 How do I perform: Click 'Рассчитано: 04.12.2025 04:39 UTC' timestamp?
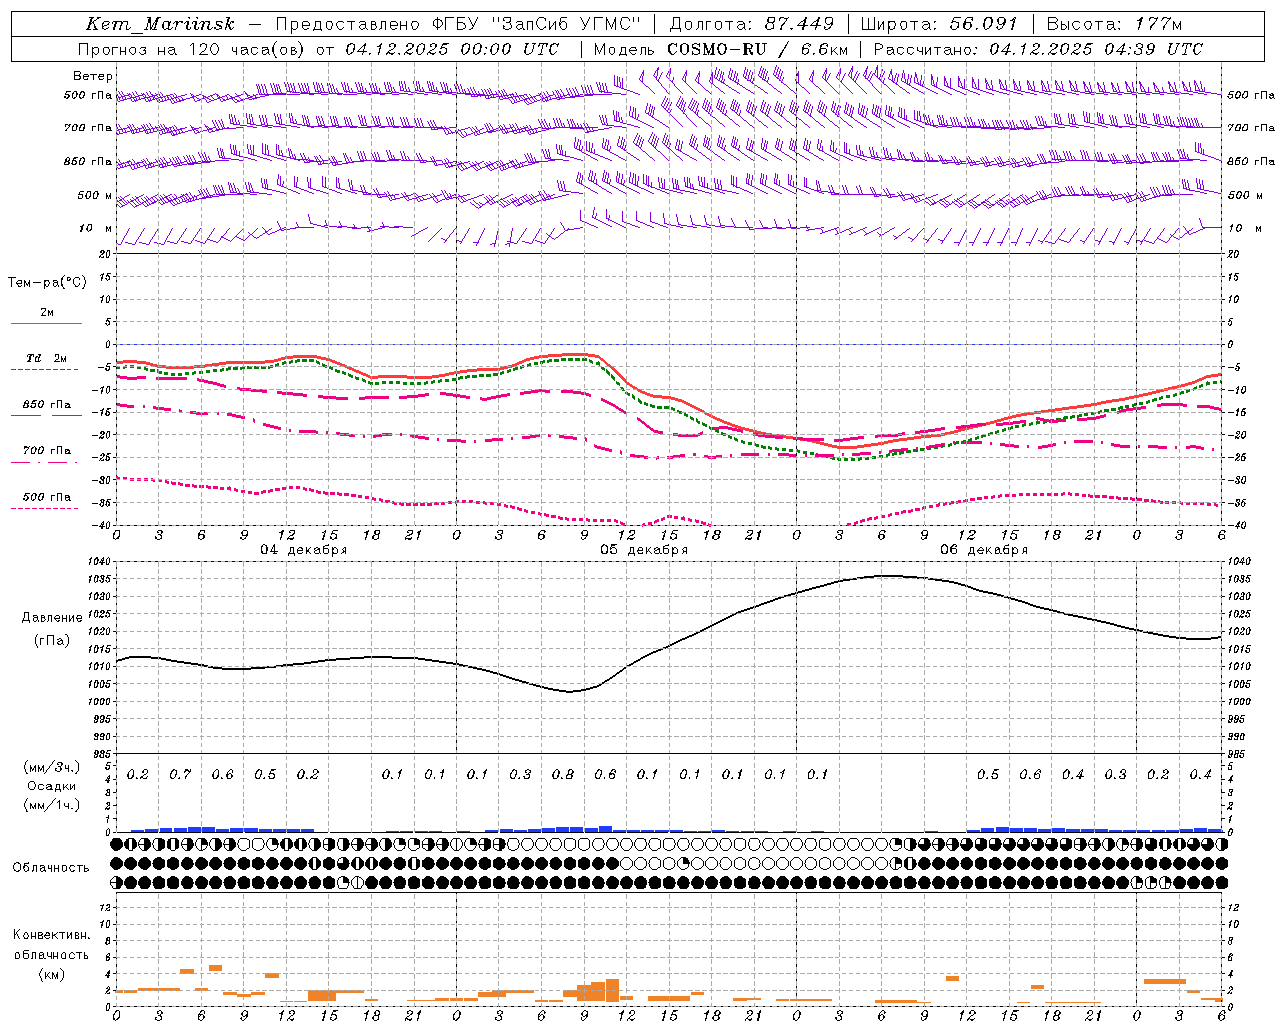[x=1038, y=49]
